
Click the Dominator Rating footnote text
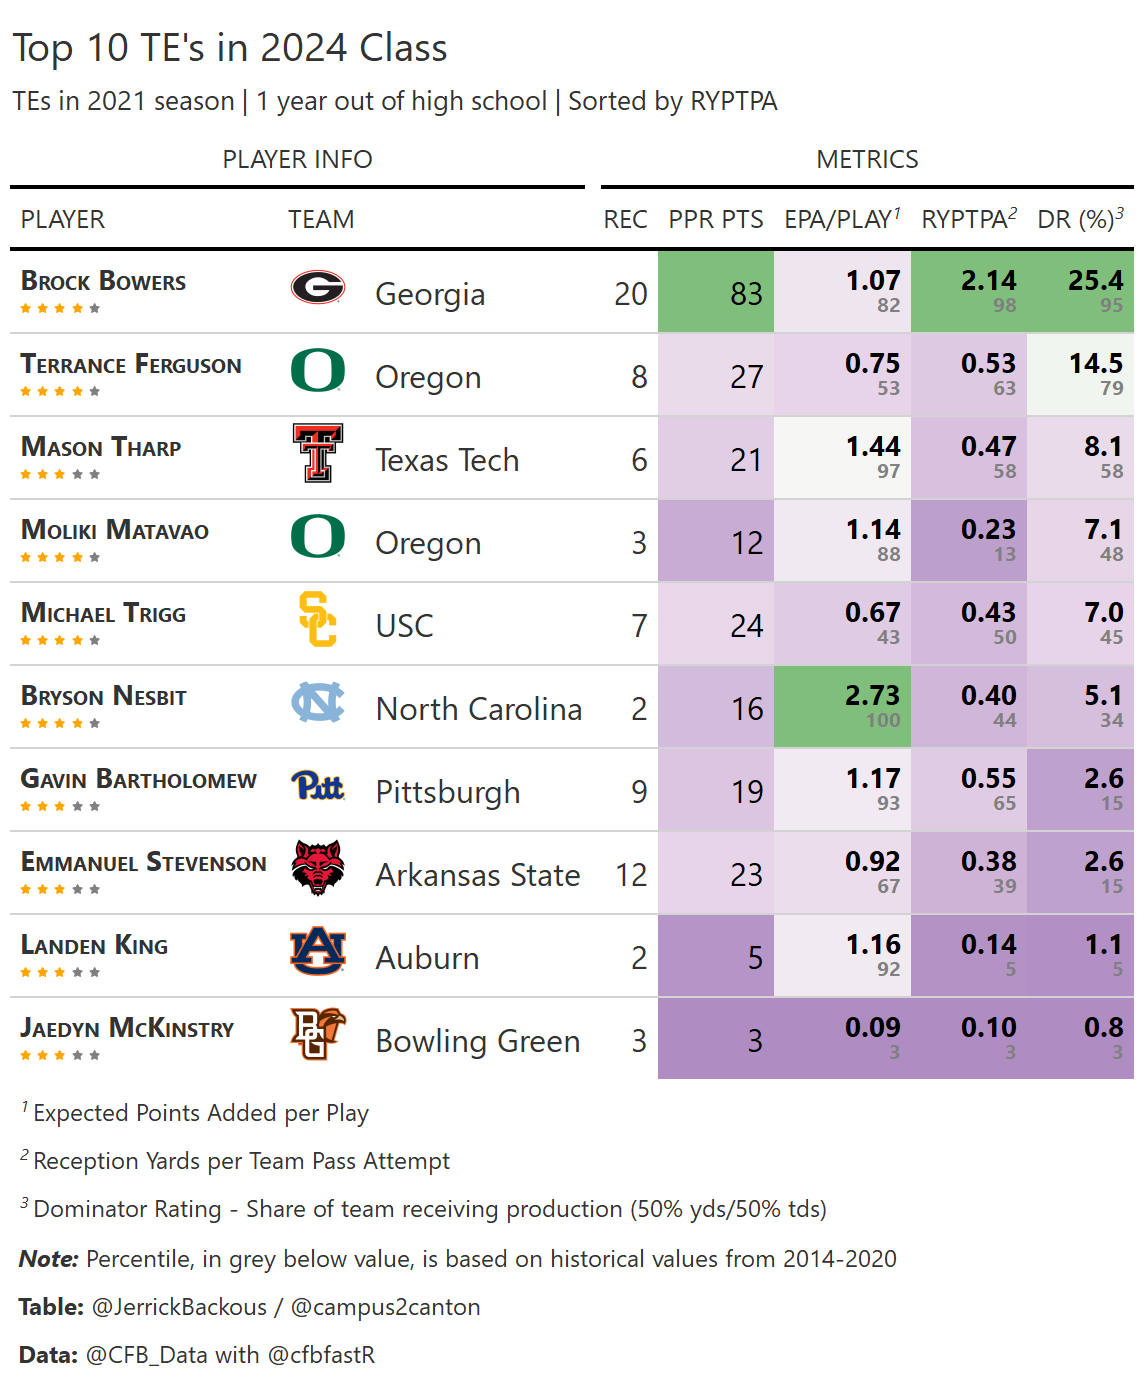430,1209
